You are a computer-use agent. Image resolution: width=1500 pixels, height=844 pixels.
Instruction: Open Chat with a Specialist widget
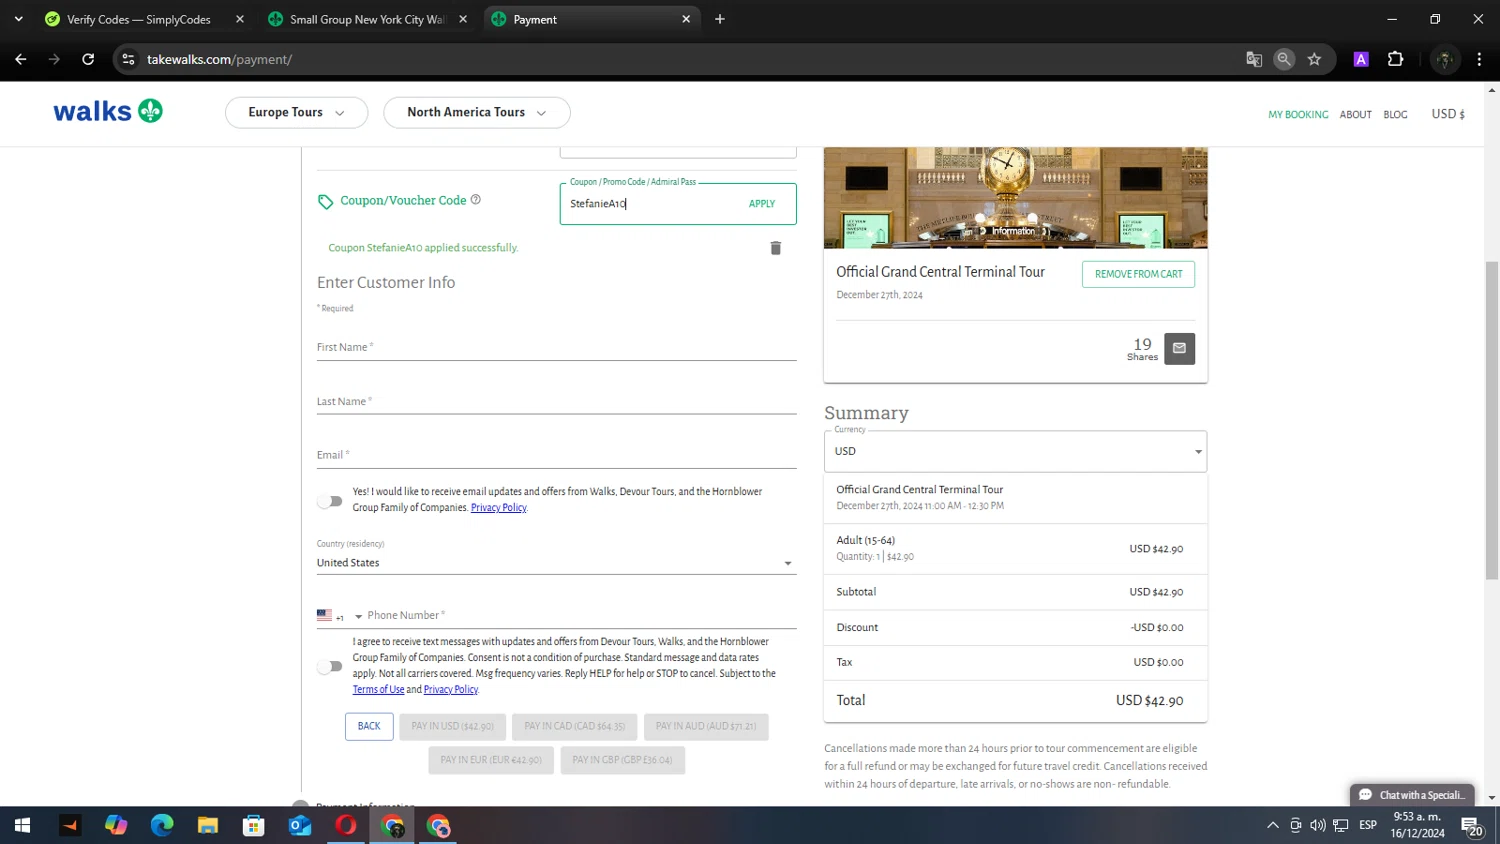[x=1412, y=795]
